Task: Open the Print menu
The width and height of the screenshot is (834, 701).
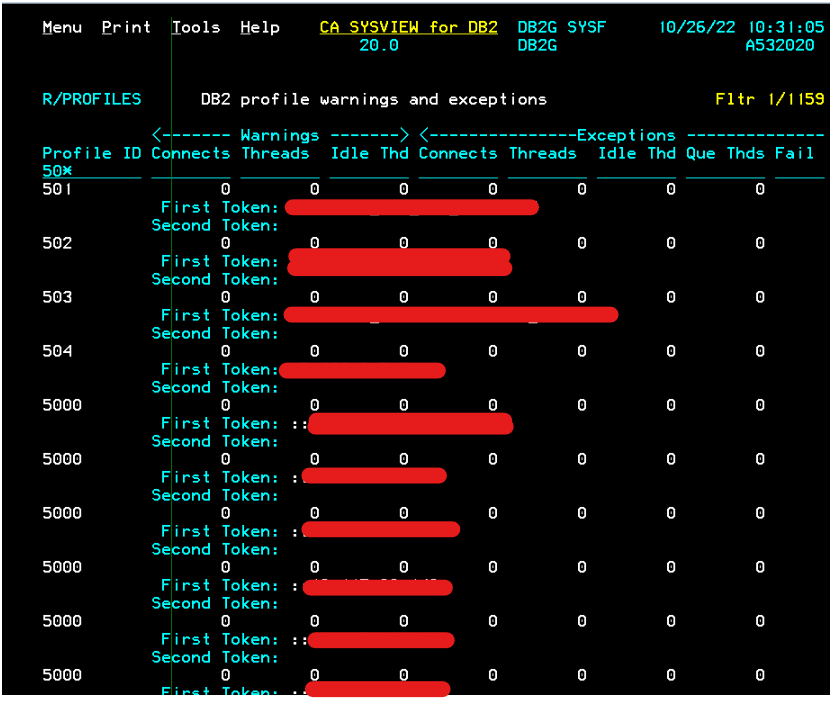Action: click(127, 27)
